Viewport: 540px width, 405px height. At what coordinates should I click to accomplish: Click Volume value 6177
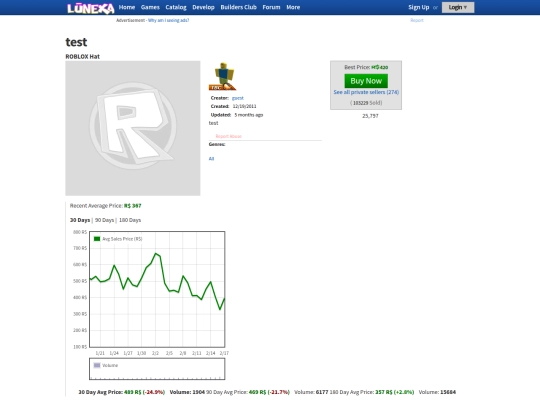pyautogui.click(x=322, y=392)
